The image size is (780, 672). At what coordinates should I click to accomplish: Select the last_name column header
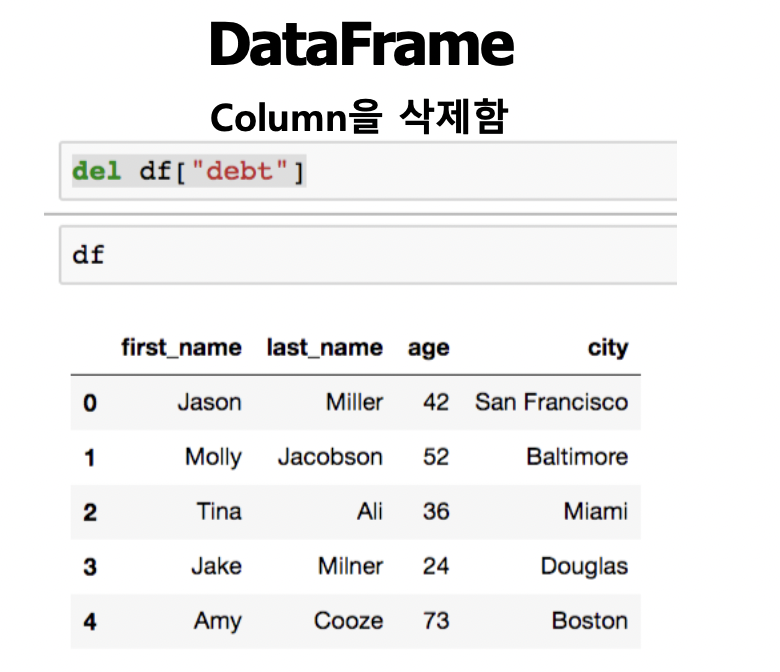pyautogui.click(x=325, y=347)
